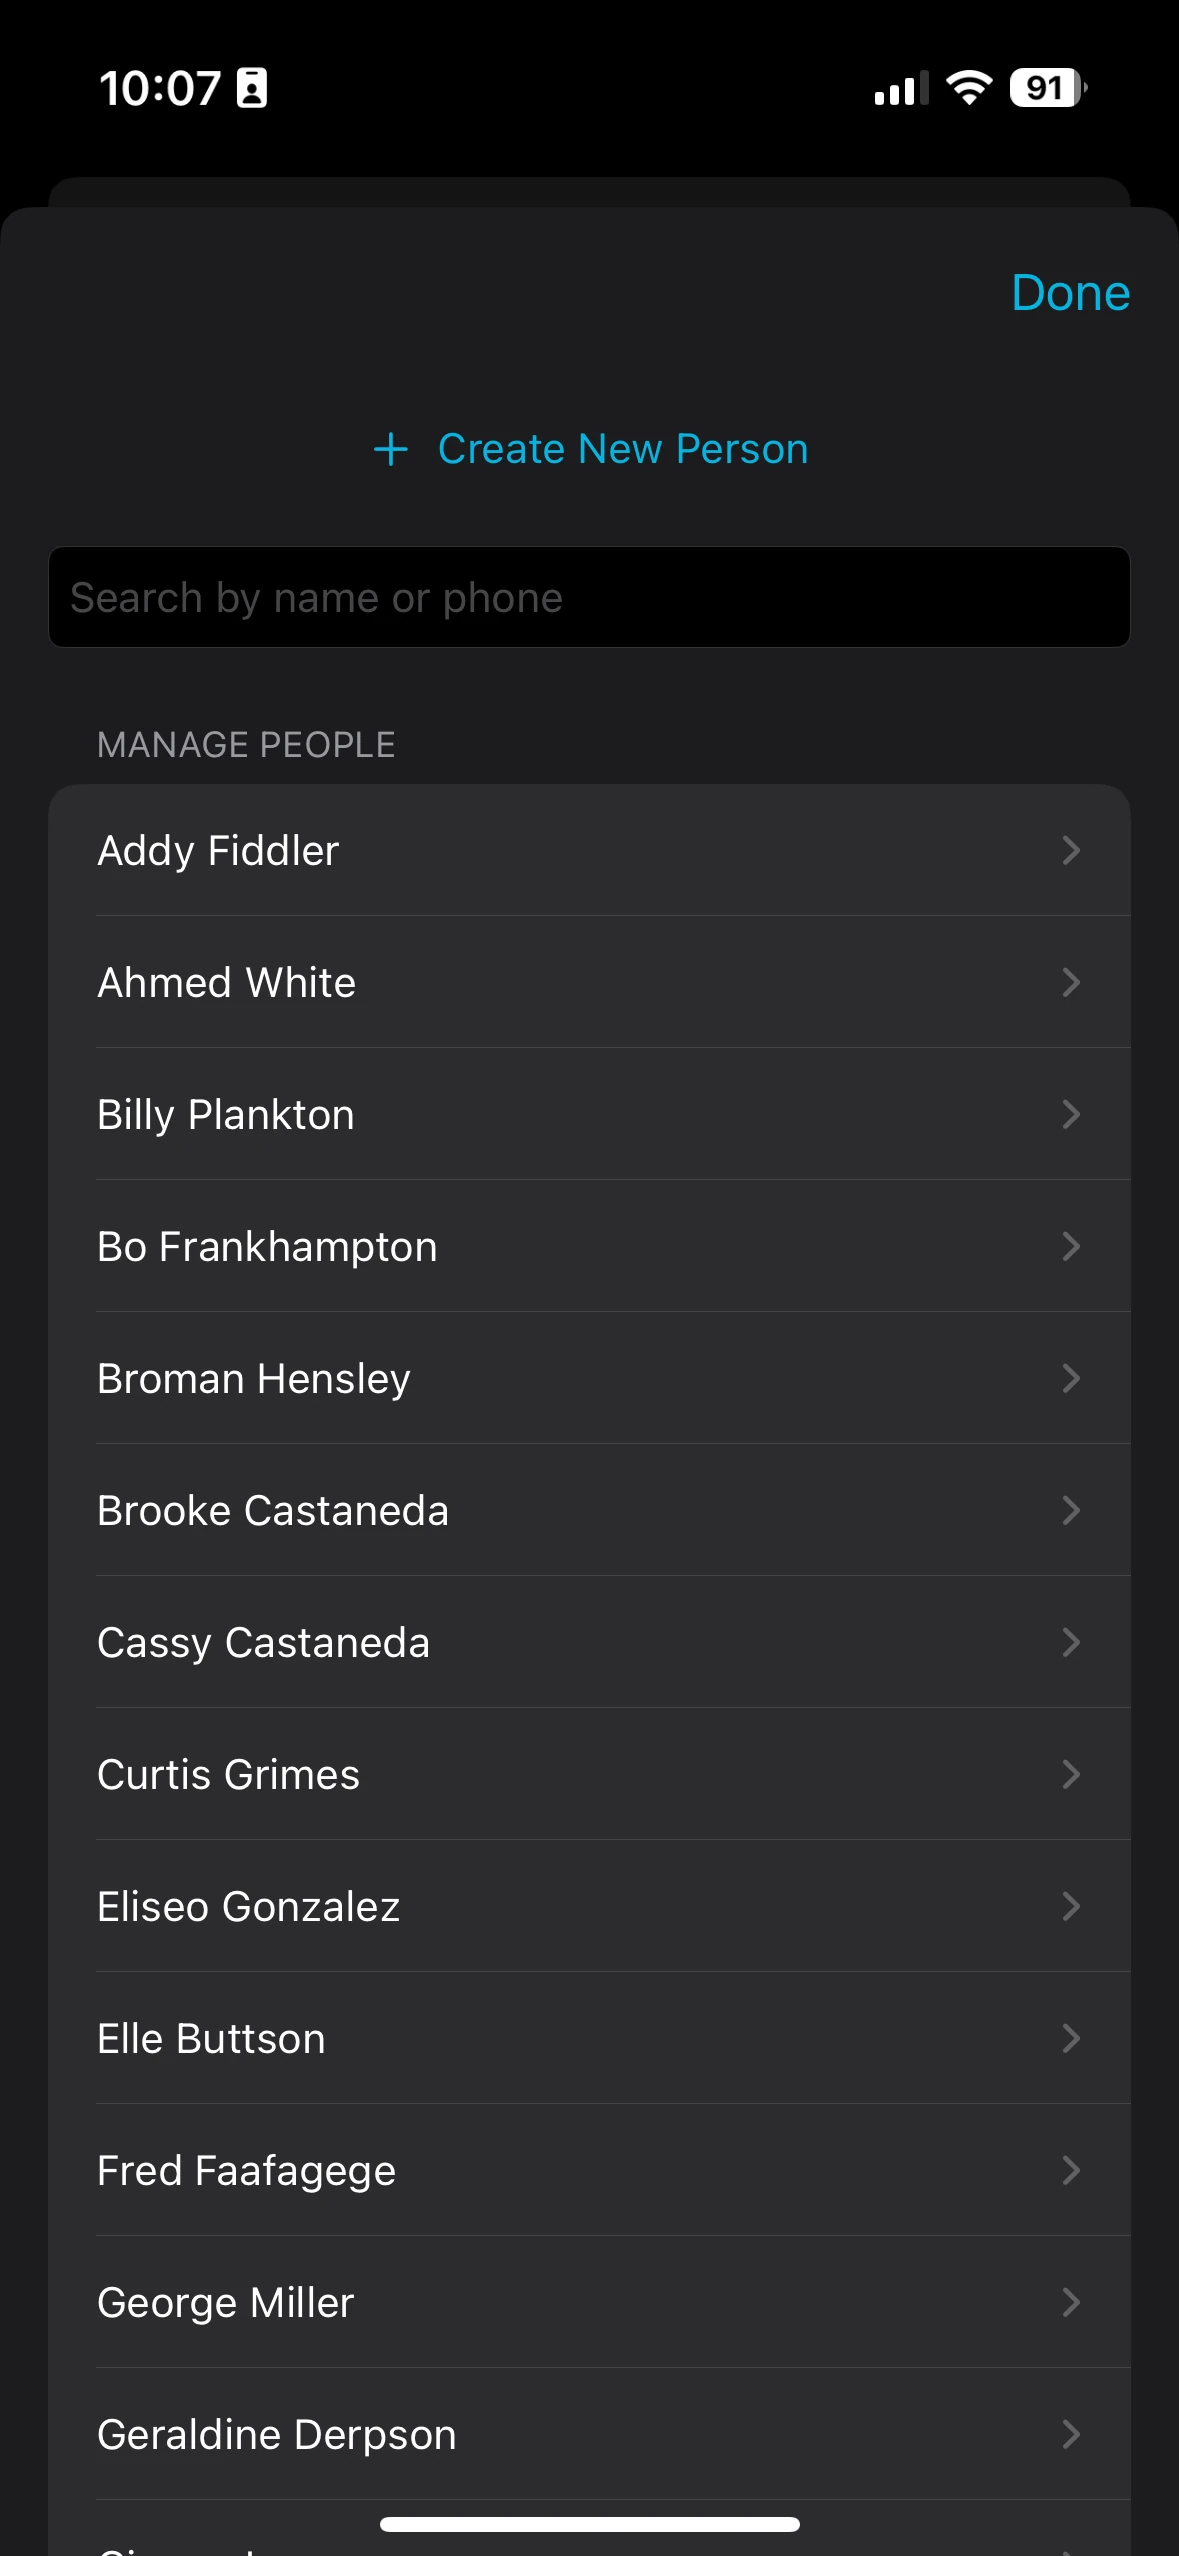This screenshot has width=1179, height=2556.
Task: Expand the Ahmed White row chevron
Action: (x=1071, y=982)
